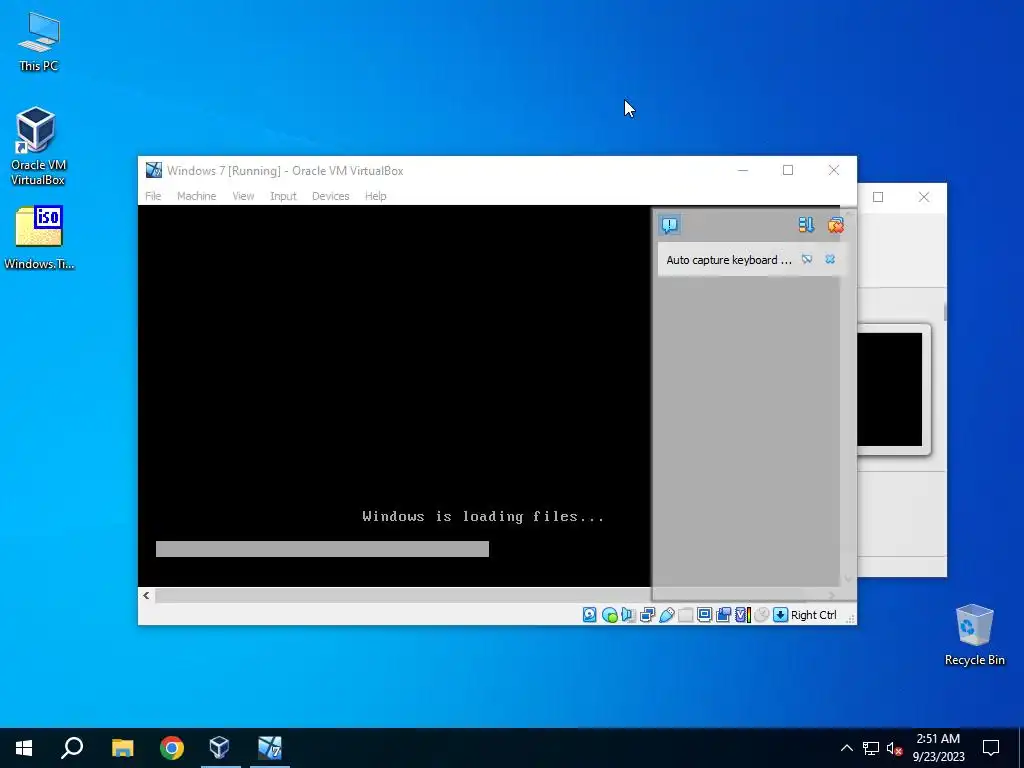Click the Windows is loading files progress bar

point(322,549)
